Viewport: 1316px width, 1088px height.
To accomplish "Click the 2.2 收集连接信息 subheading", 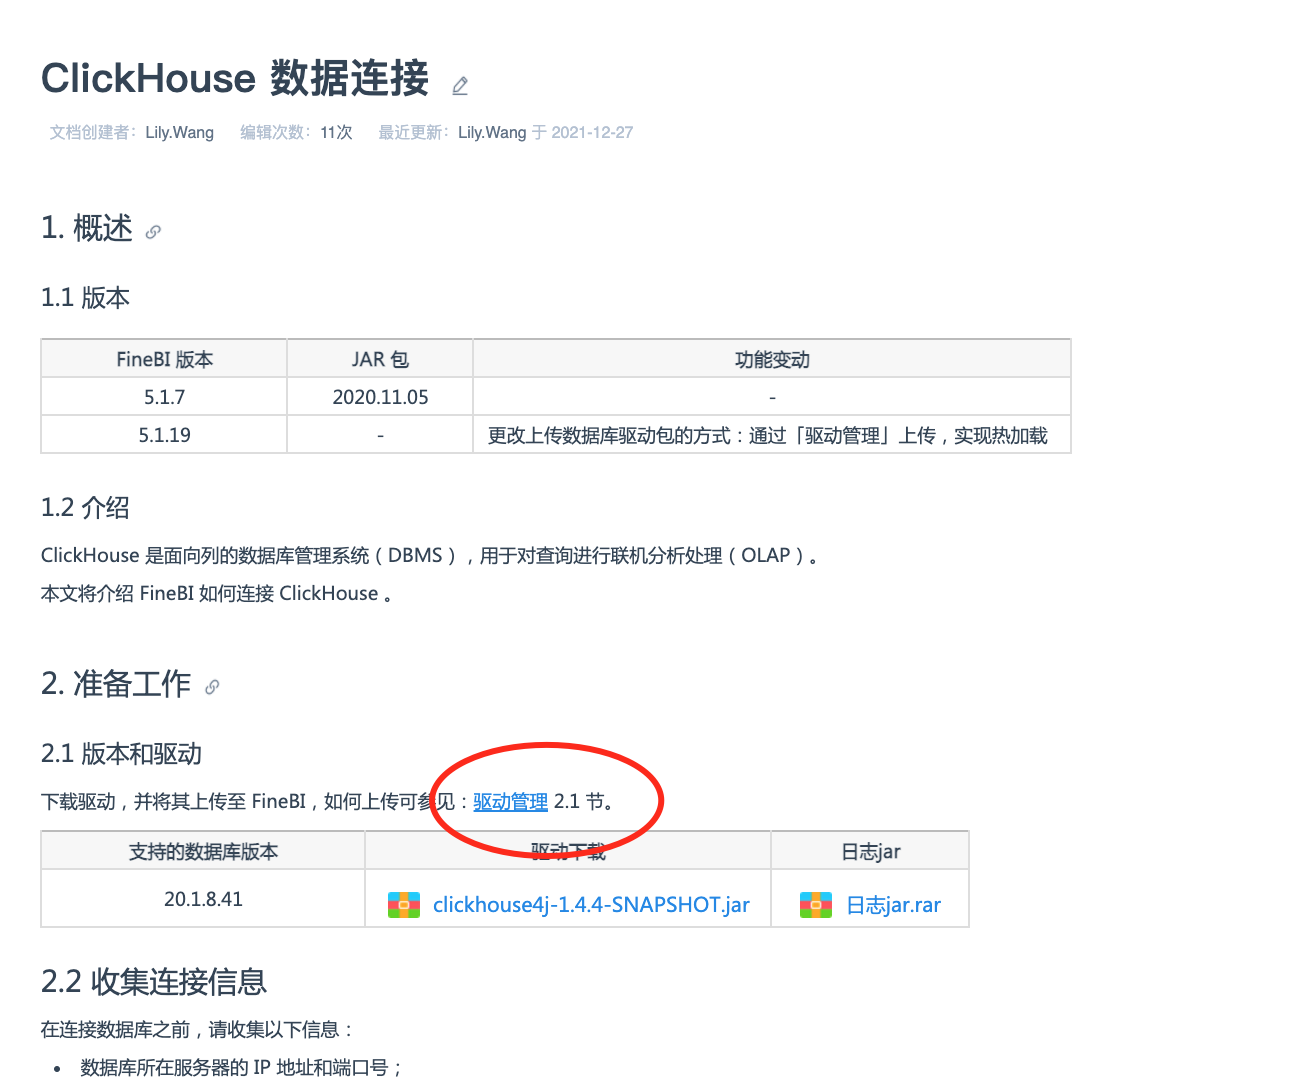I will tap(154, 981).
